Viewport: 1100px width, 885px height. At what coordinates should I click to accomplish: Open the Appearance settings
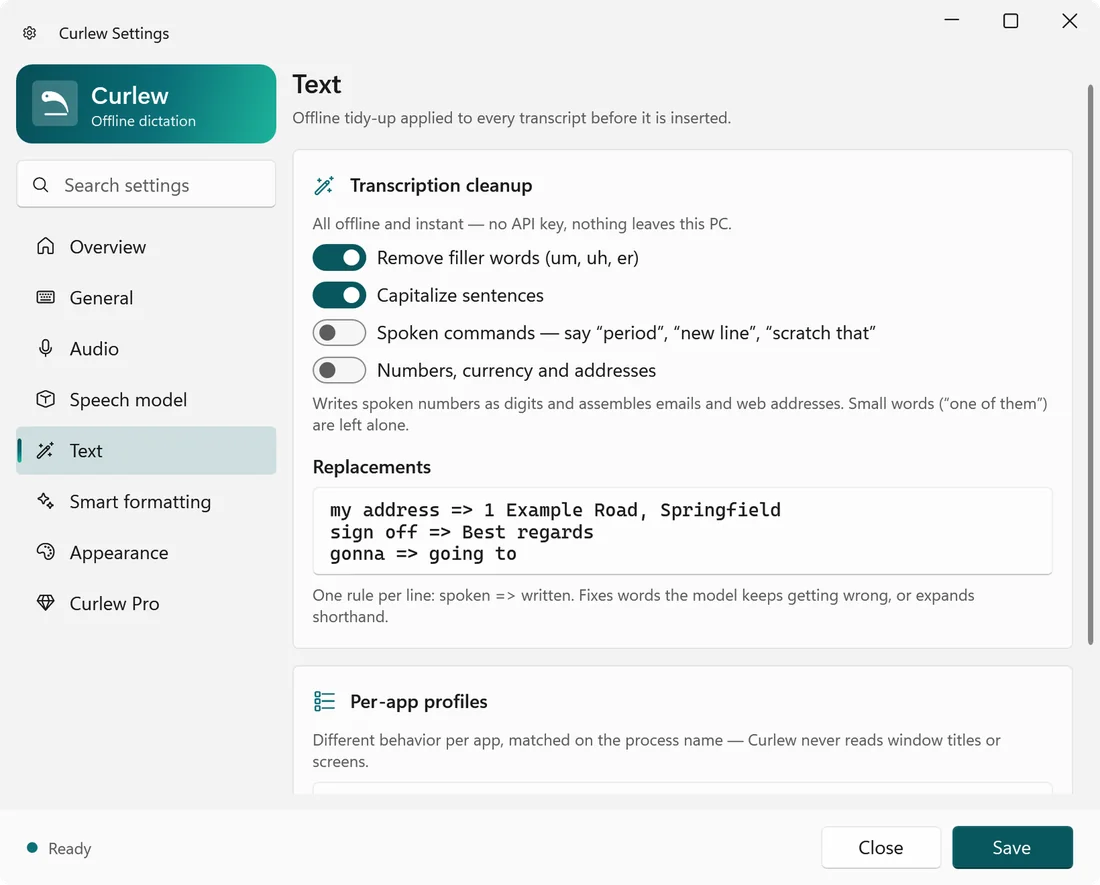(x=146, y=553)
